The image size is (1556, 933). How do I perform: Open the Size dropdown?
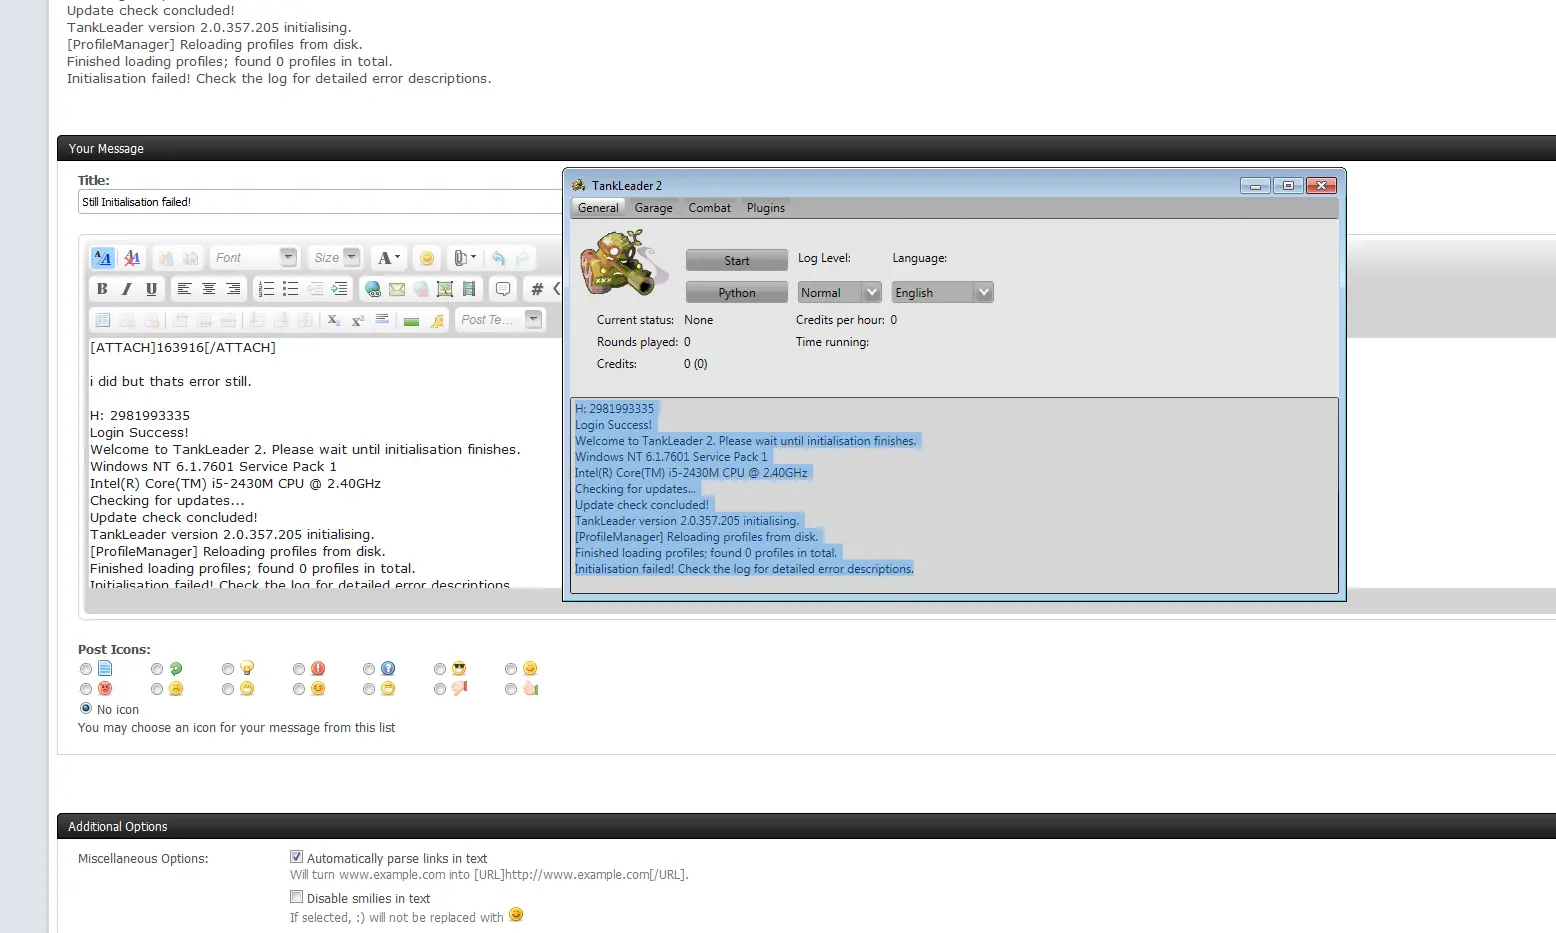coord(335,258)
